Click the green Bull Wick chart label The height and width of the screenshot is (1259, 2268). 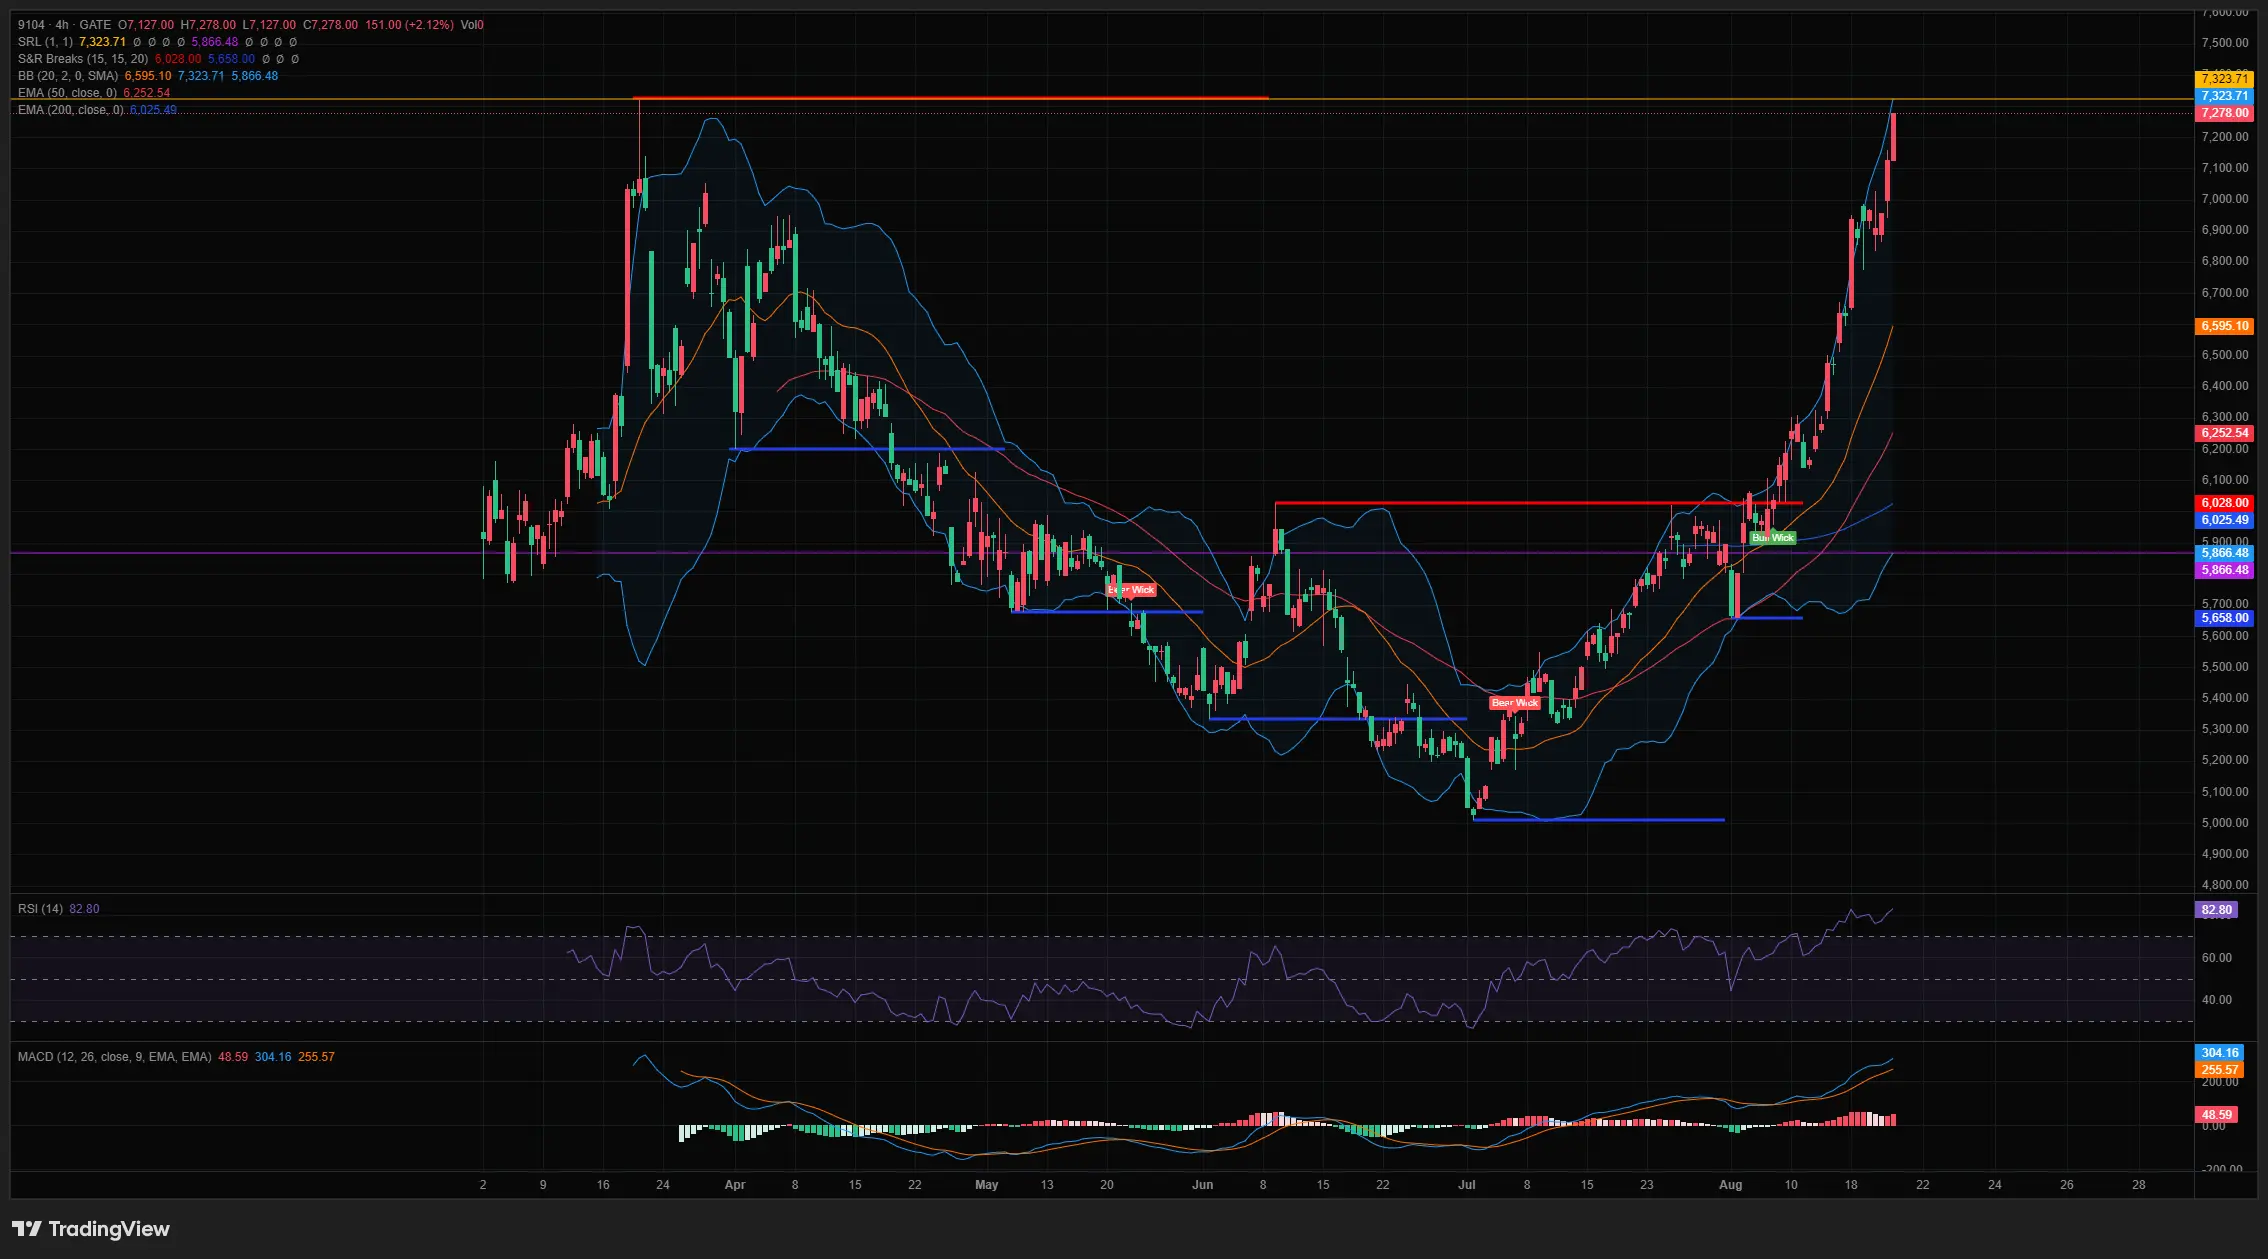[x=1773, y=538]
